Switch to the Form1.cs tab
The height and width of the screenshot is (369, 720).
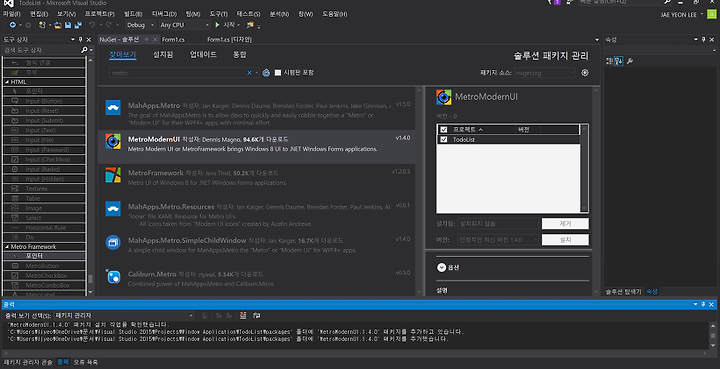tap(173, 39)
